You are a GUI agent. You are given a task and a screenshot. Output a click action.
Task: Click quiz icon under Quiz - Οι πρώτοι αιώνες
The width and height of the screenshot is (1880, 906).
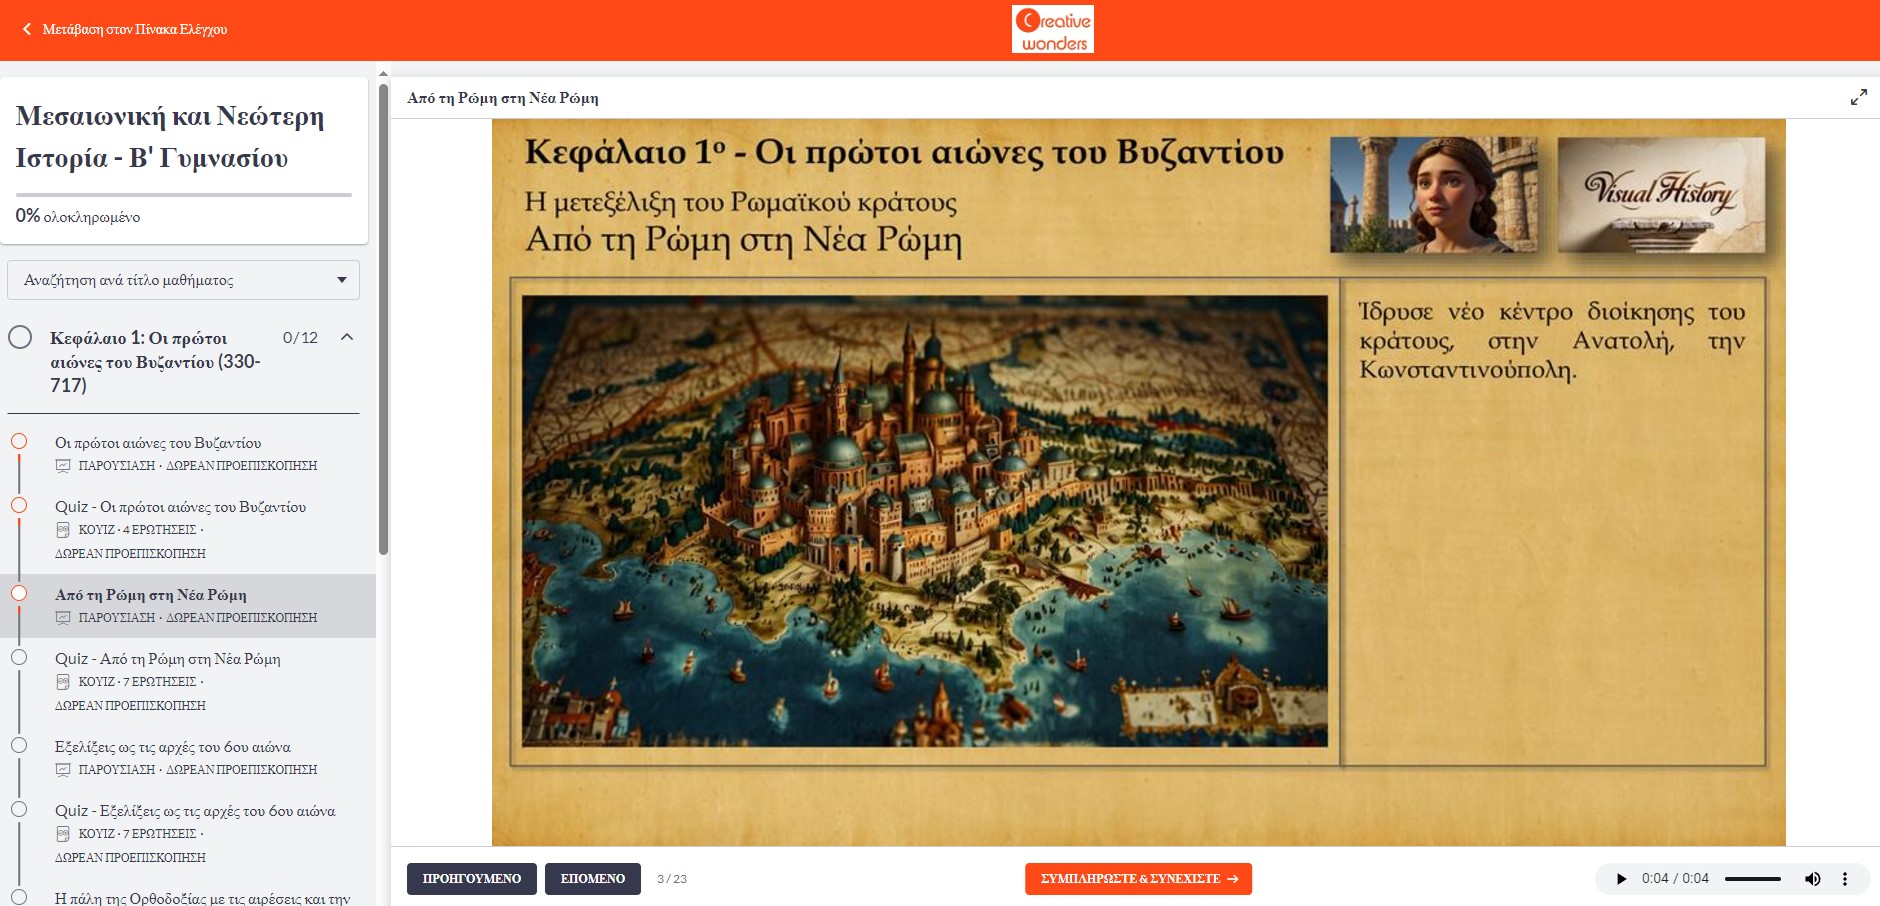[x=63, y=530]
